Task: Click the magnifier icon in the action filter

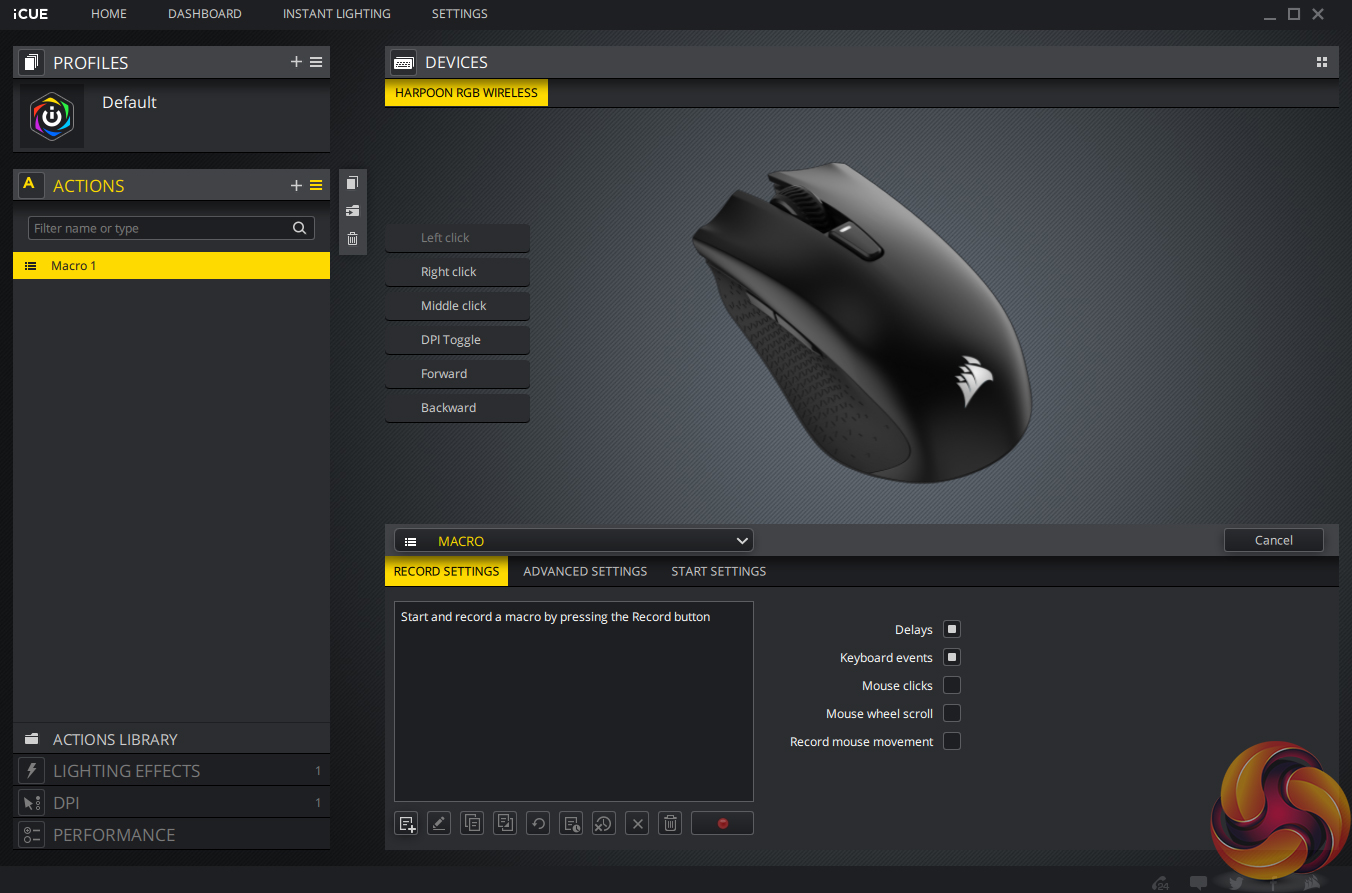Action: tap(299, 228)
